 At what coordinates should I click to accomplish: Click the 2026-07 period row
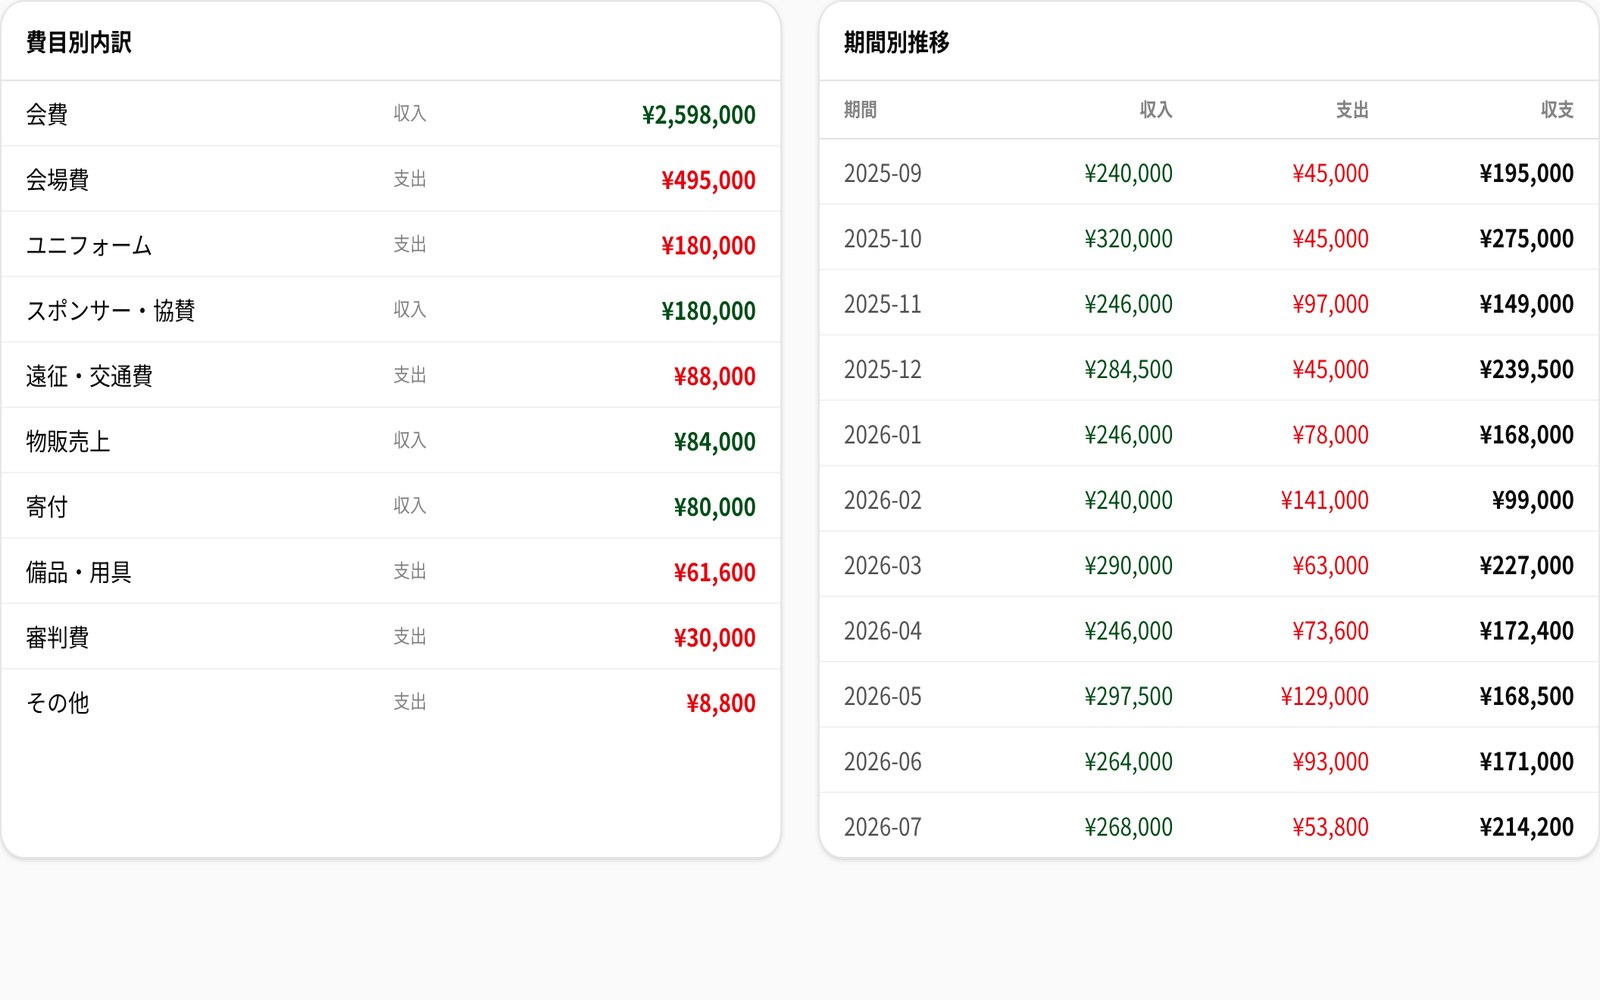1209,827
